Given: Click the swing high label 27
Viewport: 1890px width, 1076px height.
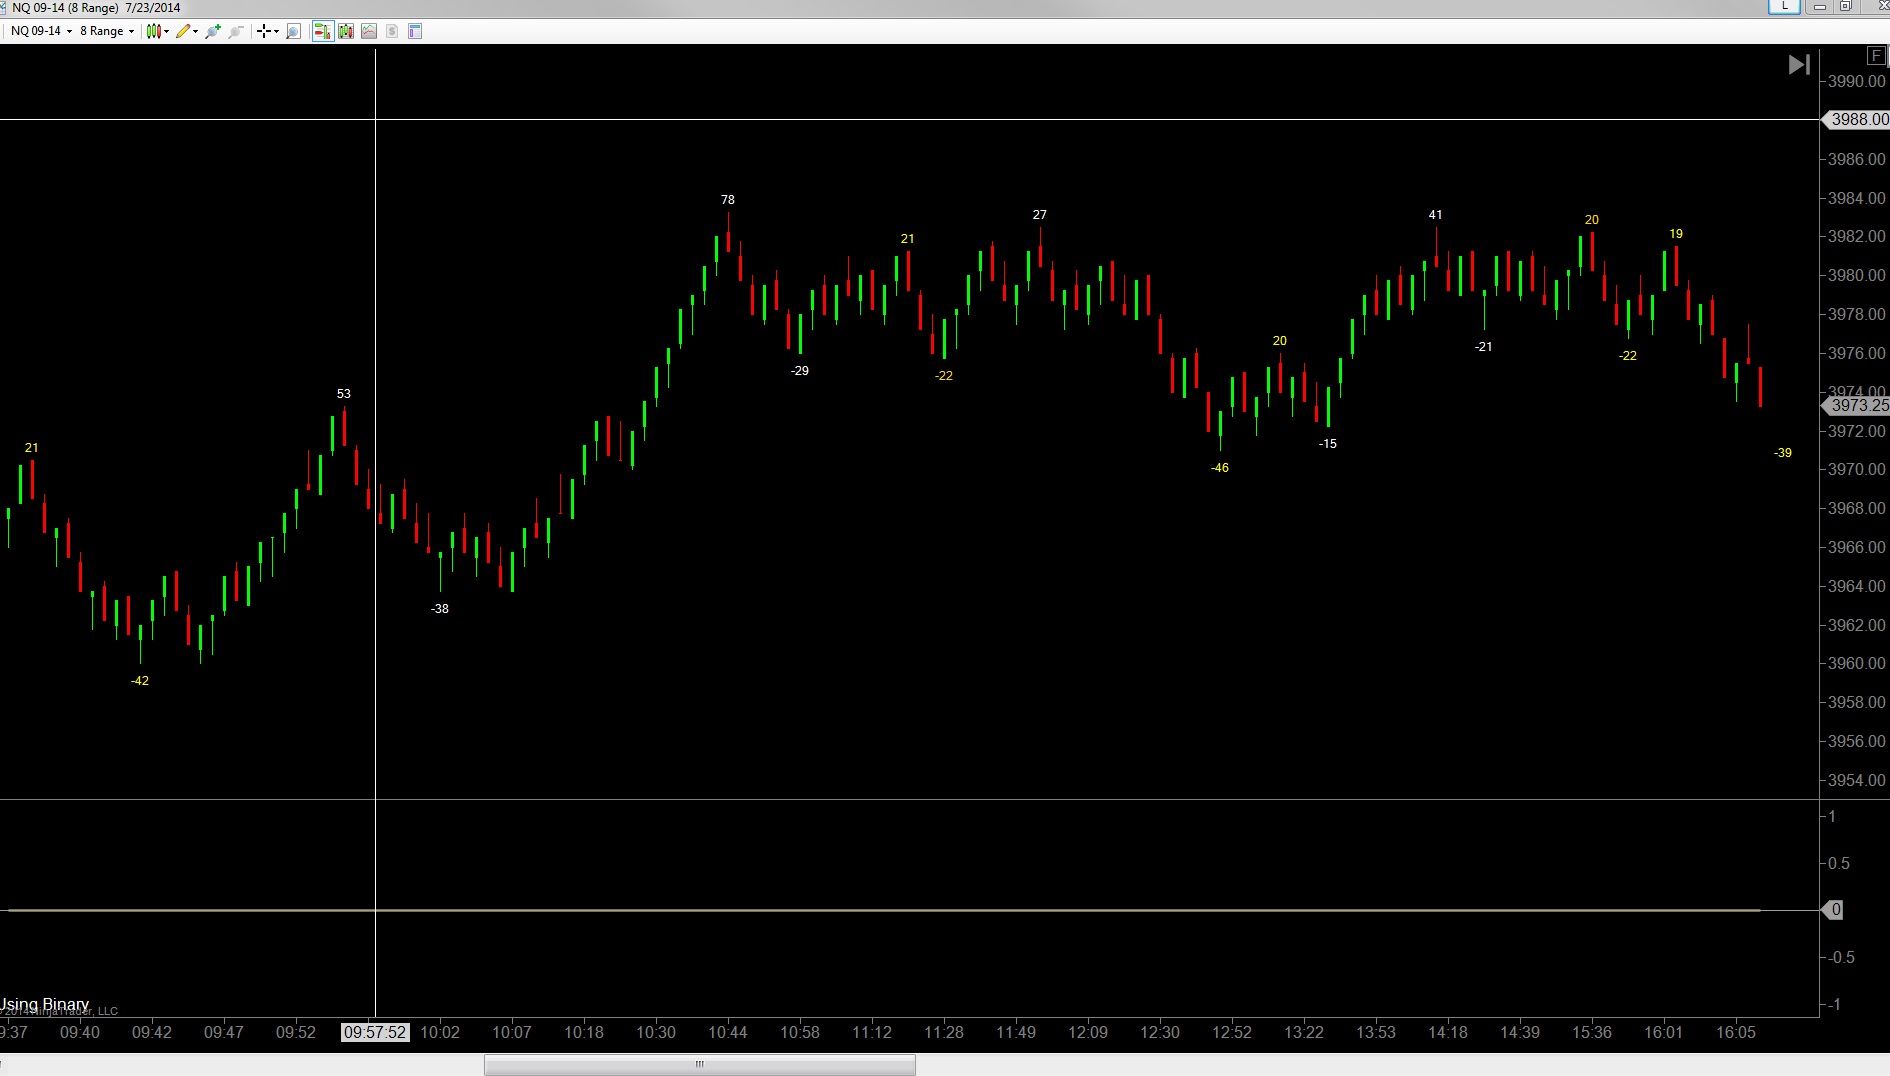Looking at the screenshot, I should pos(1040,215).
